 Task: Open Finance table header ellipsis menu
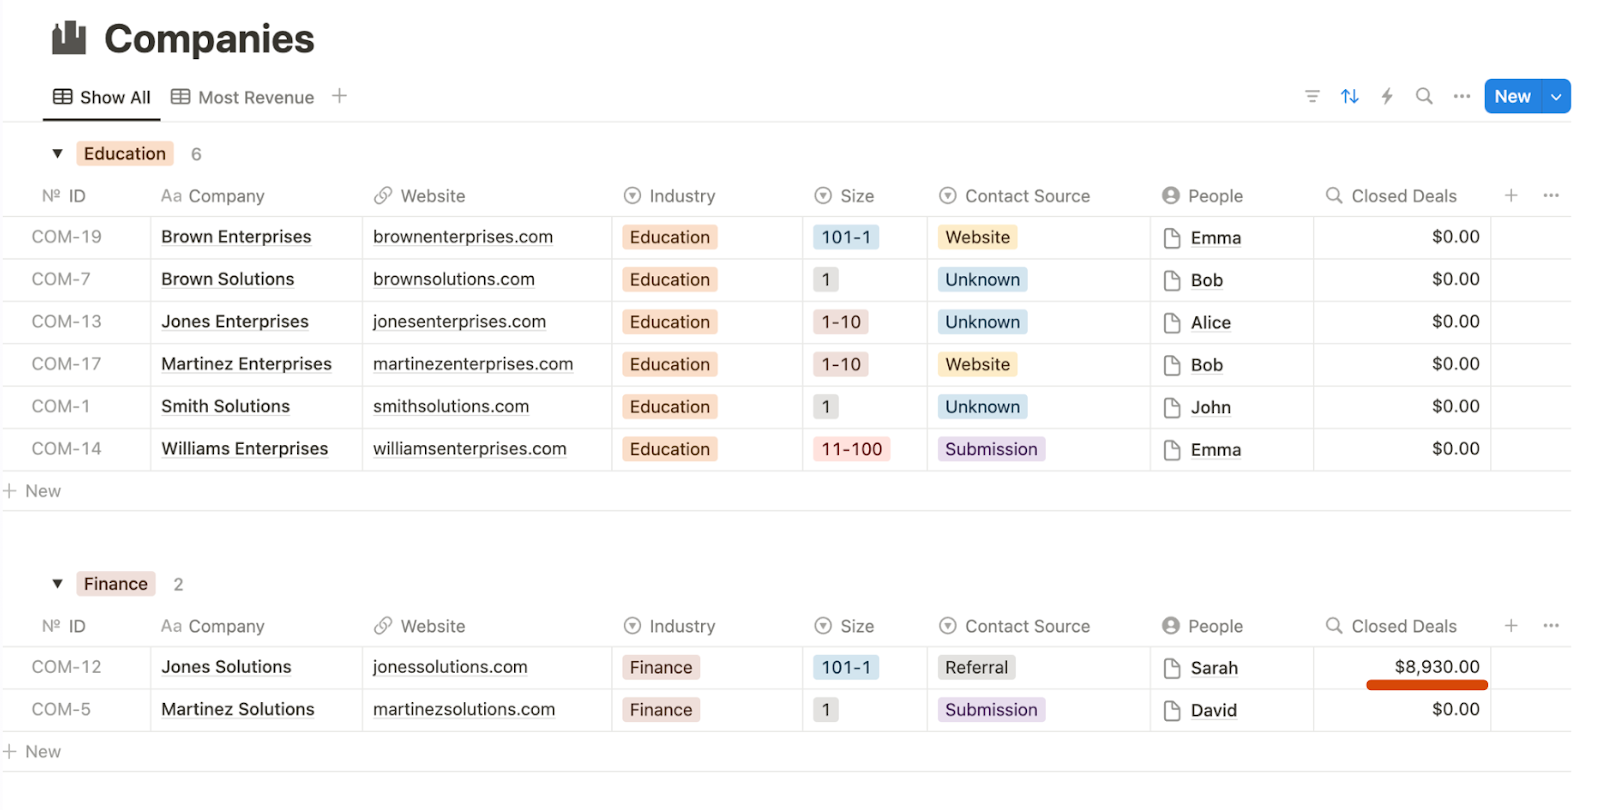pos(1551,626)
